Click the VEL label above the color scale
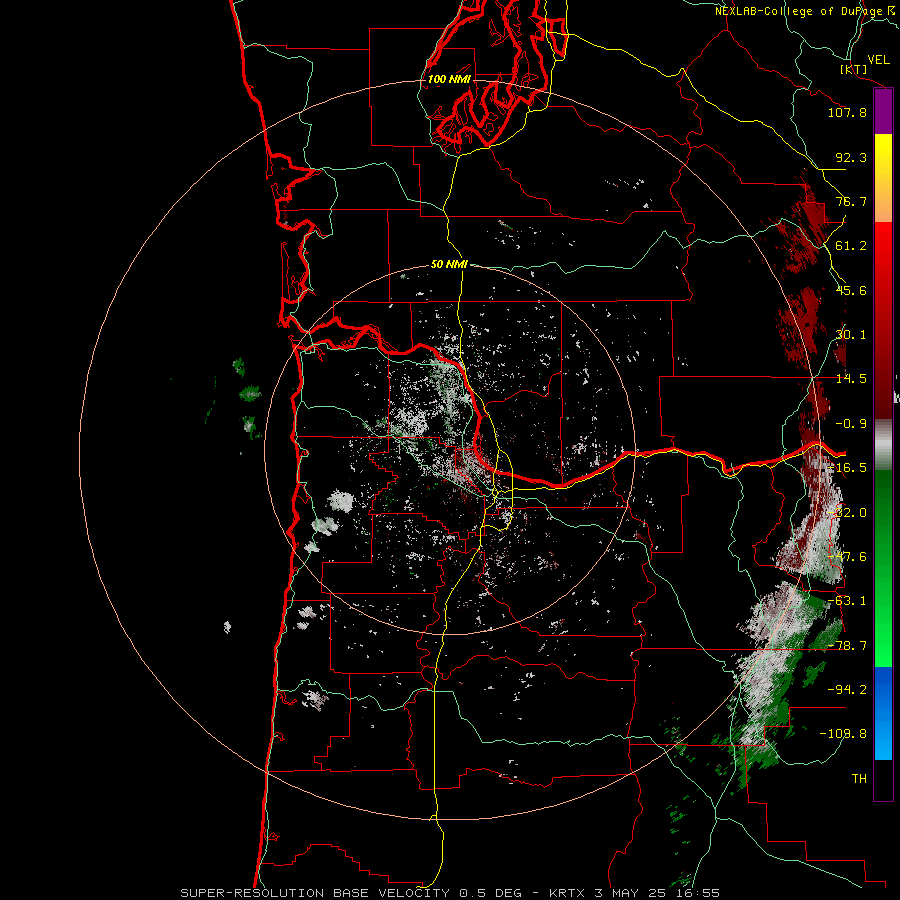The height and width of the screenshot is (900, 900). pyautogui.click(x=878, y=60)
